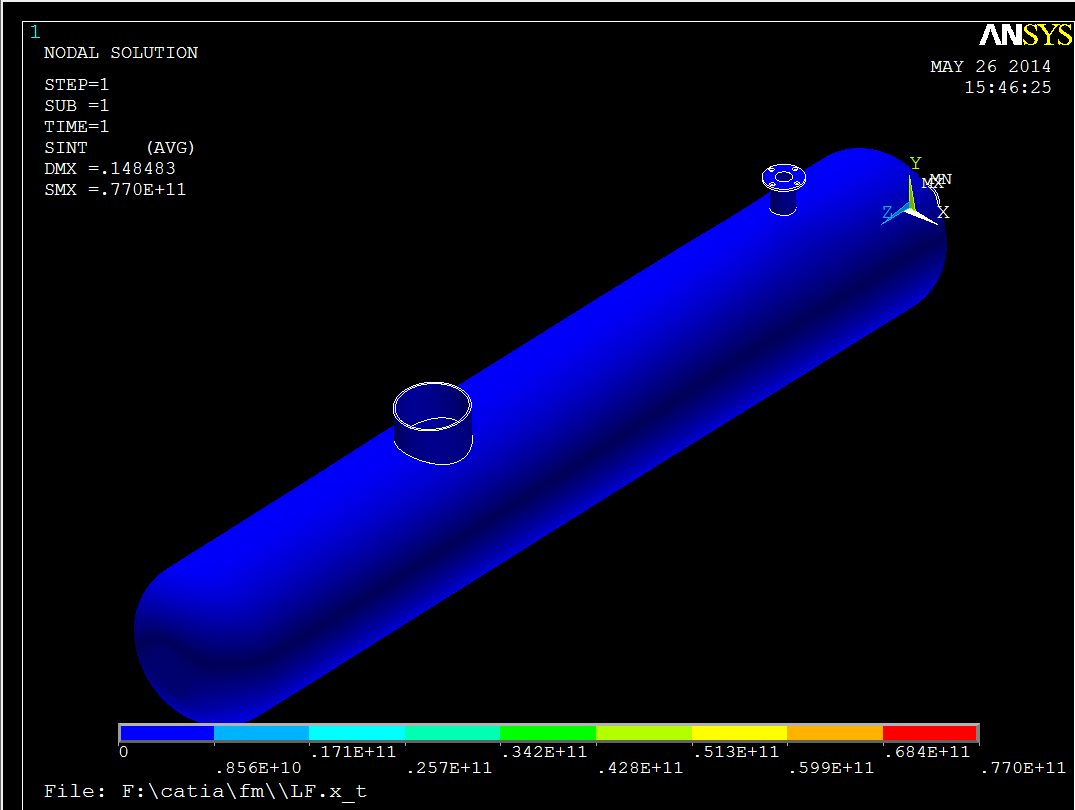Click the window number 1 label
This screenshot has width=1075, height=810.
pyautogui.click(x=35, y=32)
